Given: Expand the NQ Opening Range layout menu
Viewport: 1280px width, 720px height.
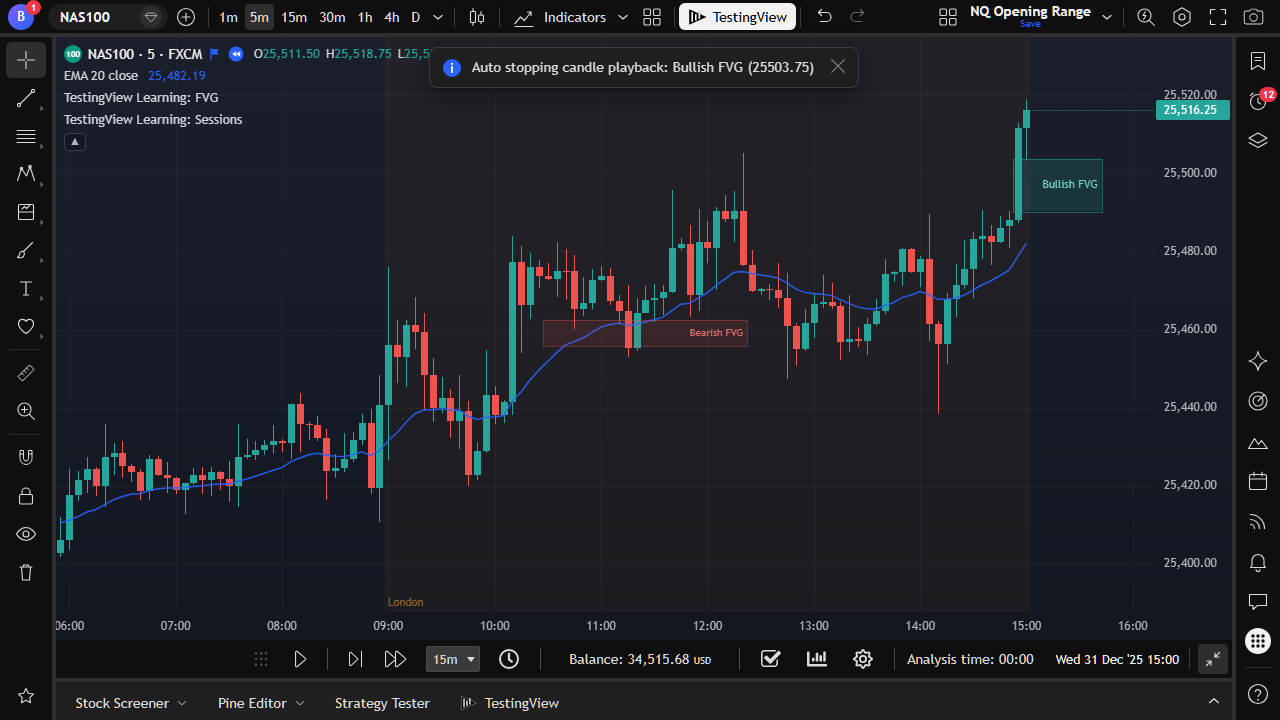Looking at the screenshot, I should coord(1106,17).
